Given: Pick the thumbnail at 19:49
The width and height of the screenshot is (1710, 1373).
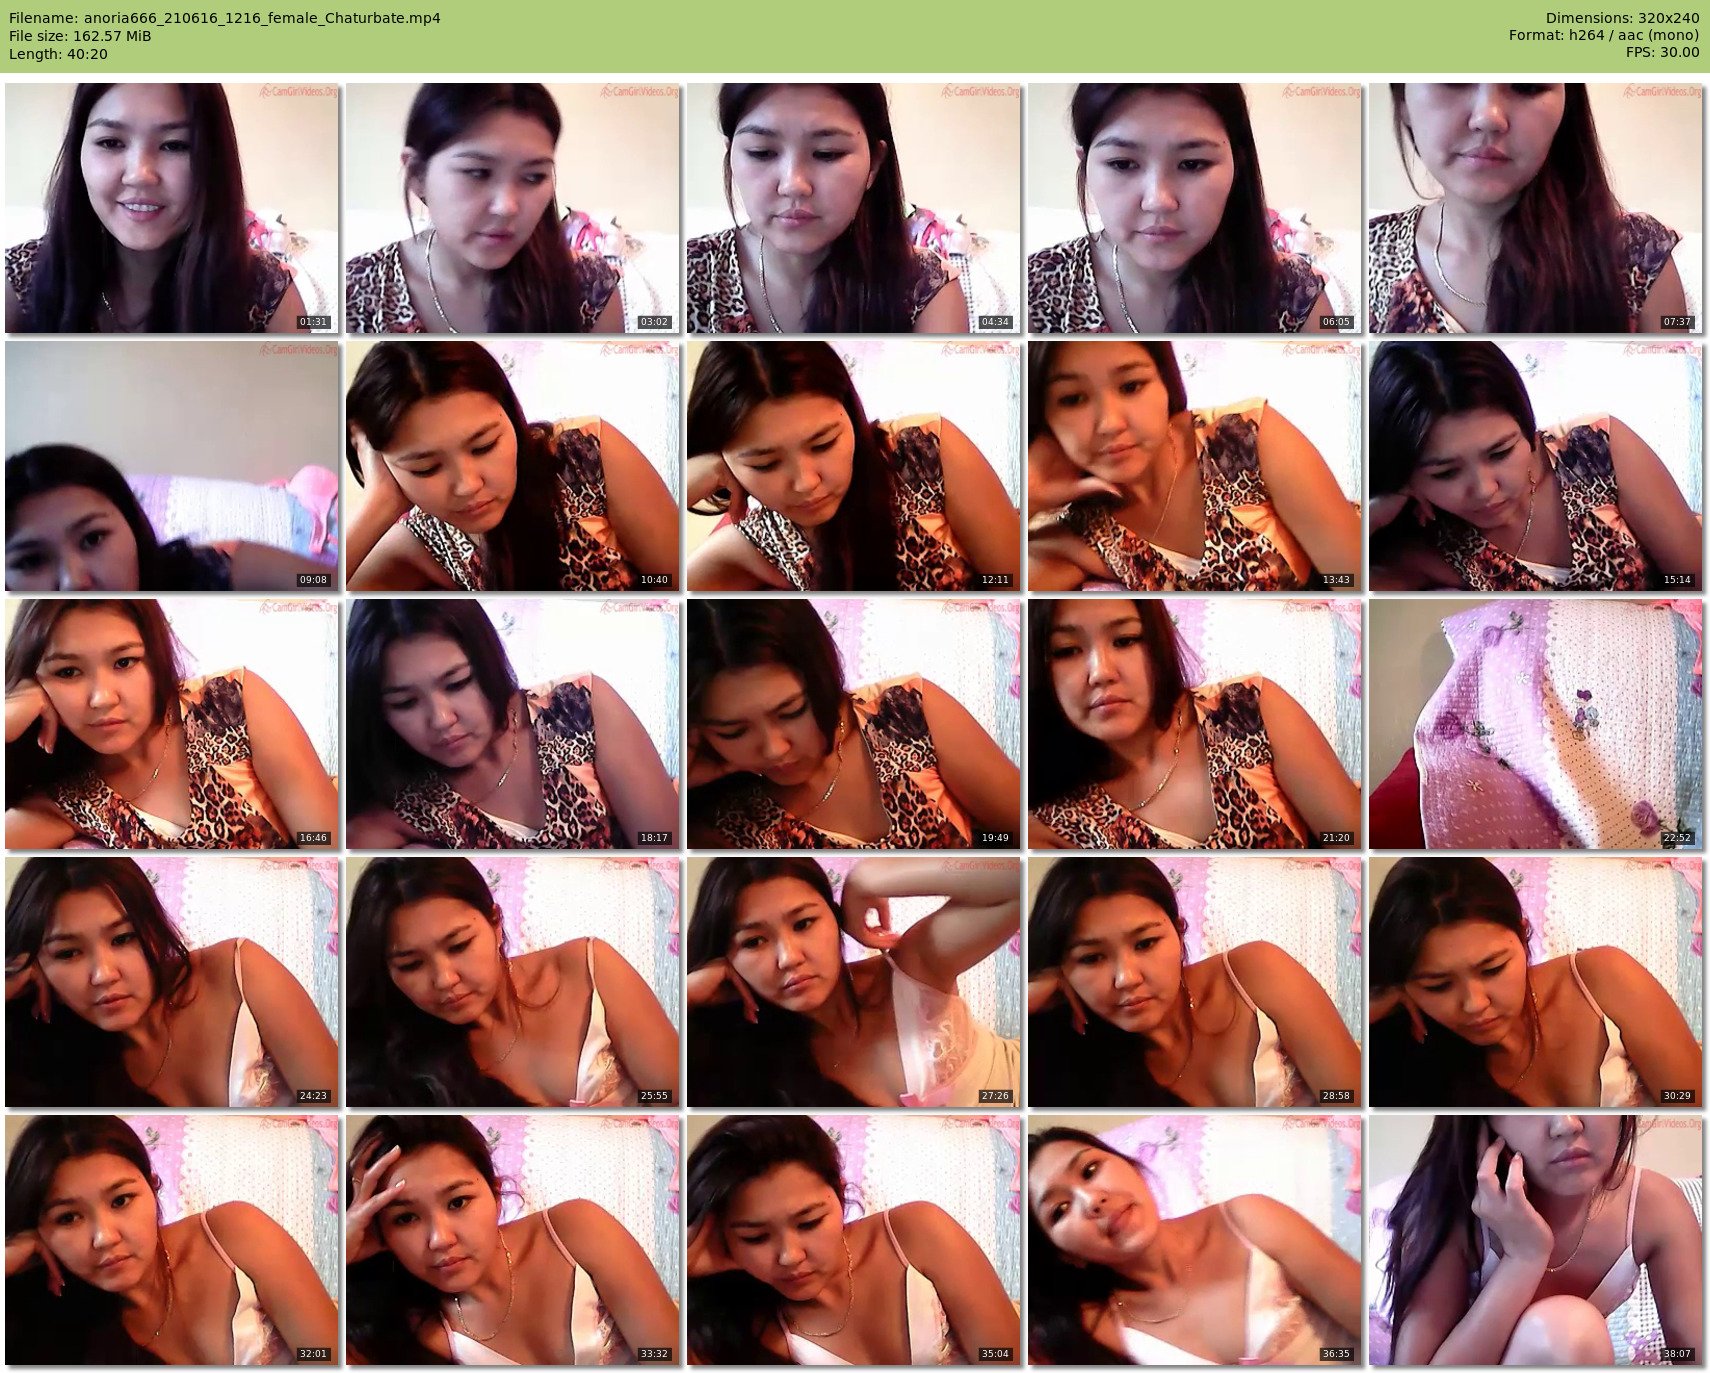Looking at the screenshot, I should click(x=854, y=724).
